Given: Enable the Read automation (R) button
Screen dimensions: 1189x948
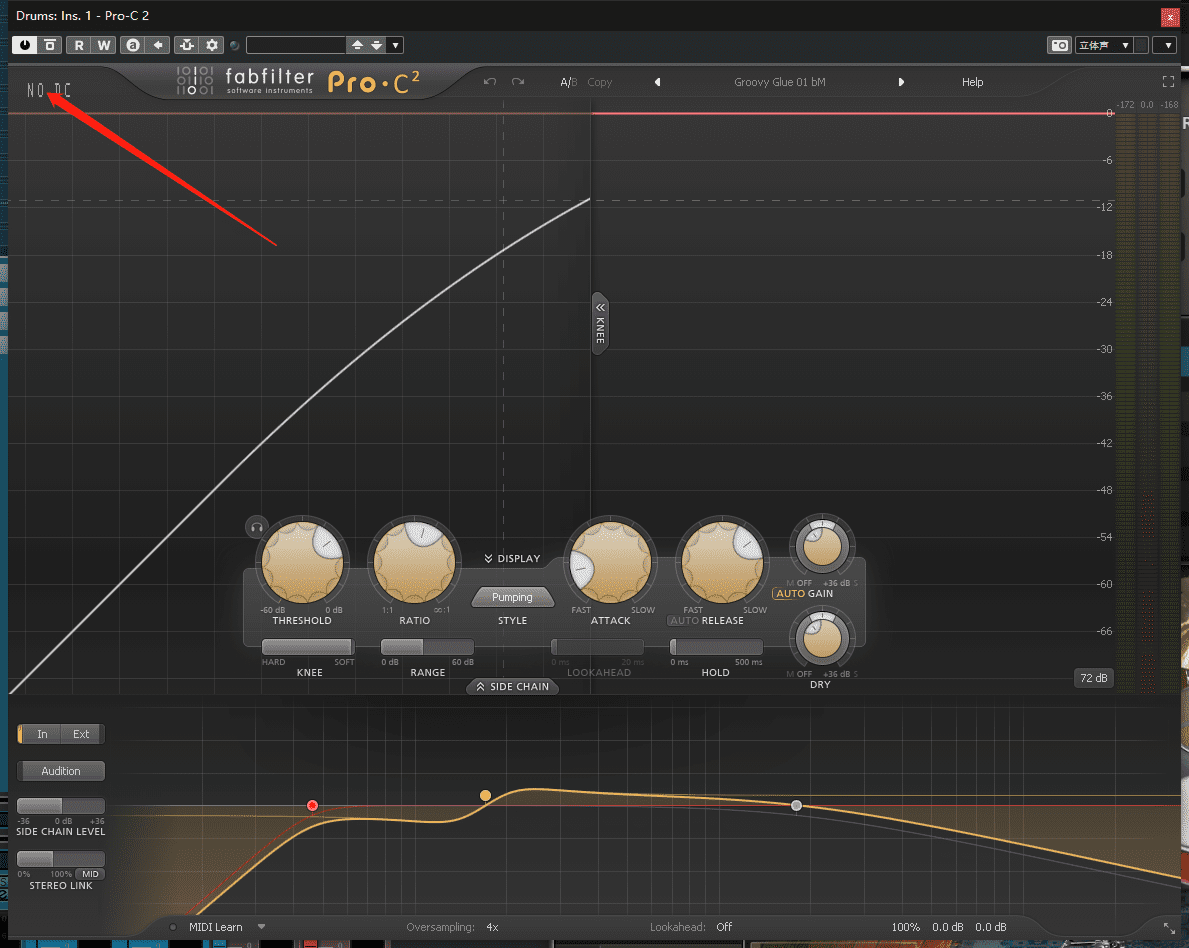Looking at the screenshot, I should coord(79,45).
